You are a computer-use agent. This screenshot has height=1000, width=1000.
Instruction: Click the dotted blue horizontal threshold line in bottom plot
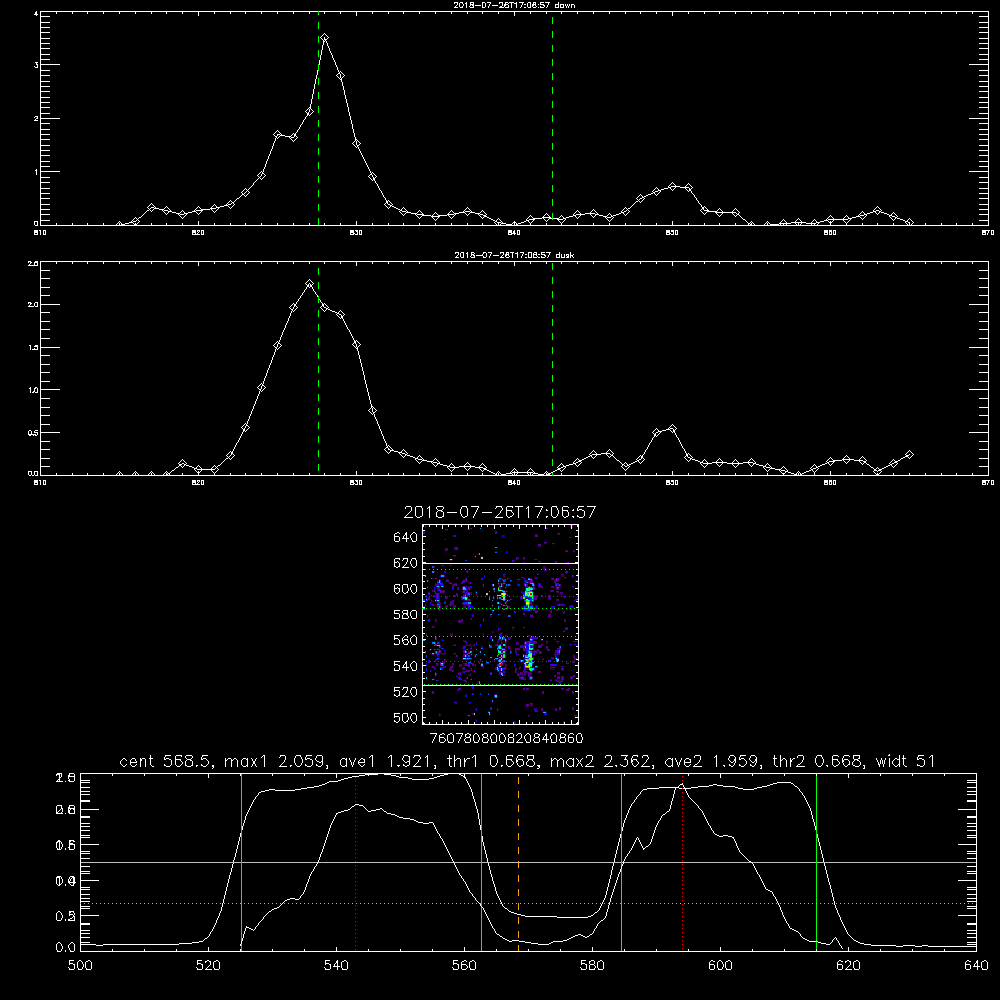pyautogui.click(x=529, y=904)
